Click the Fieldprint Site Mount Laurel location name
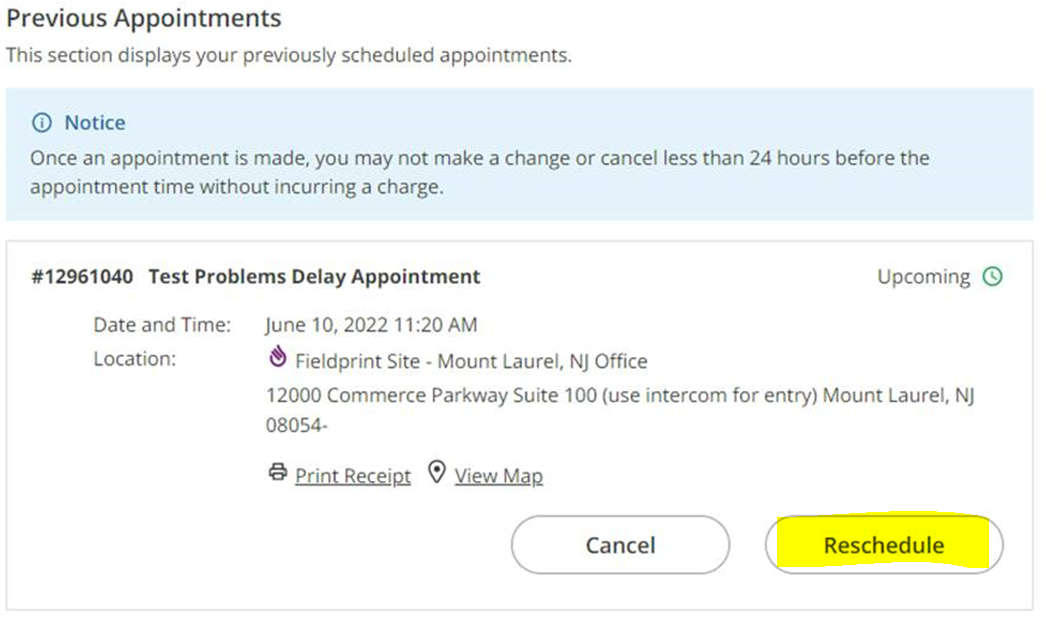Image resolution: width=1046 pixels, height=622 pixels. (x=471, y=361)
